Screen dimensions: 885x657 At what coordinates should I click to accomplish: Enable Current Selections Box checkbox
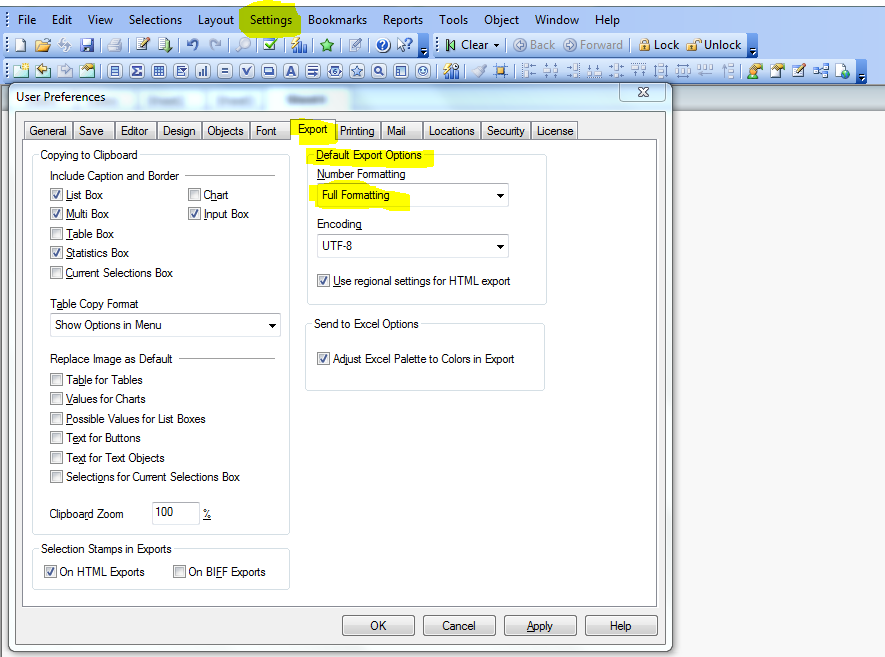coord(56,273)
